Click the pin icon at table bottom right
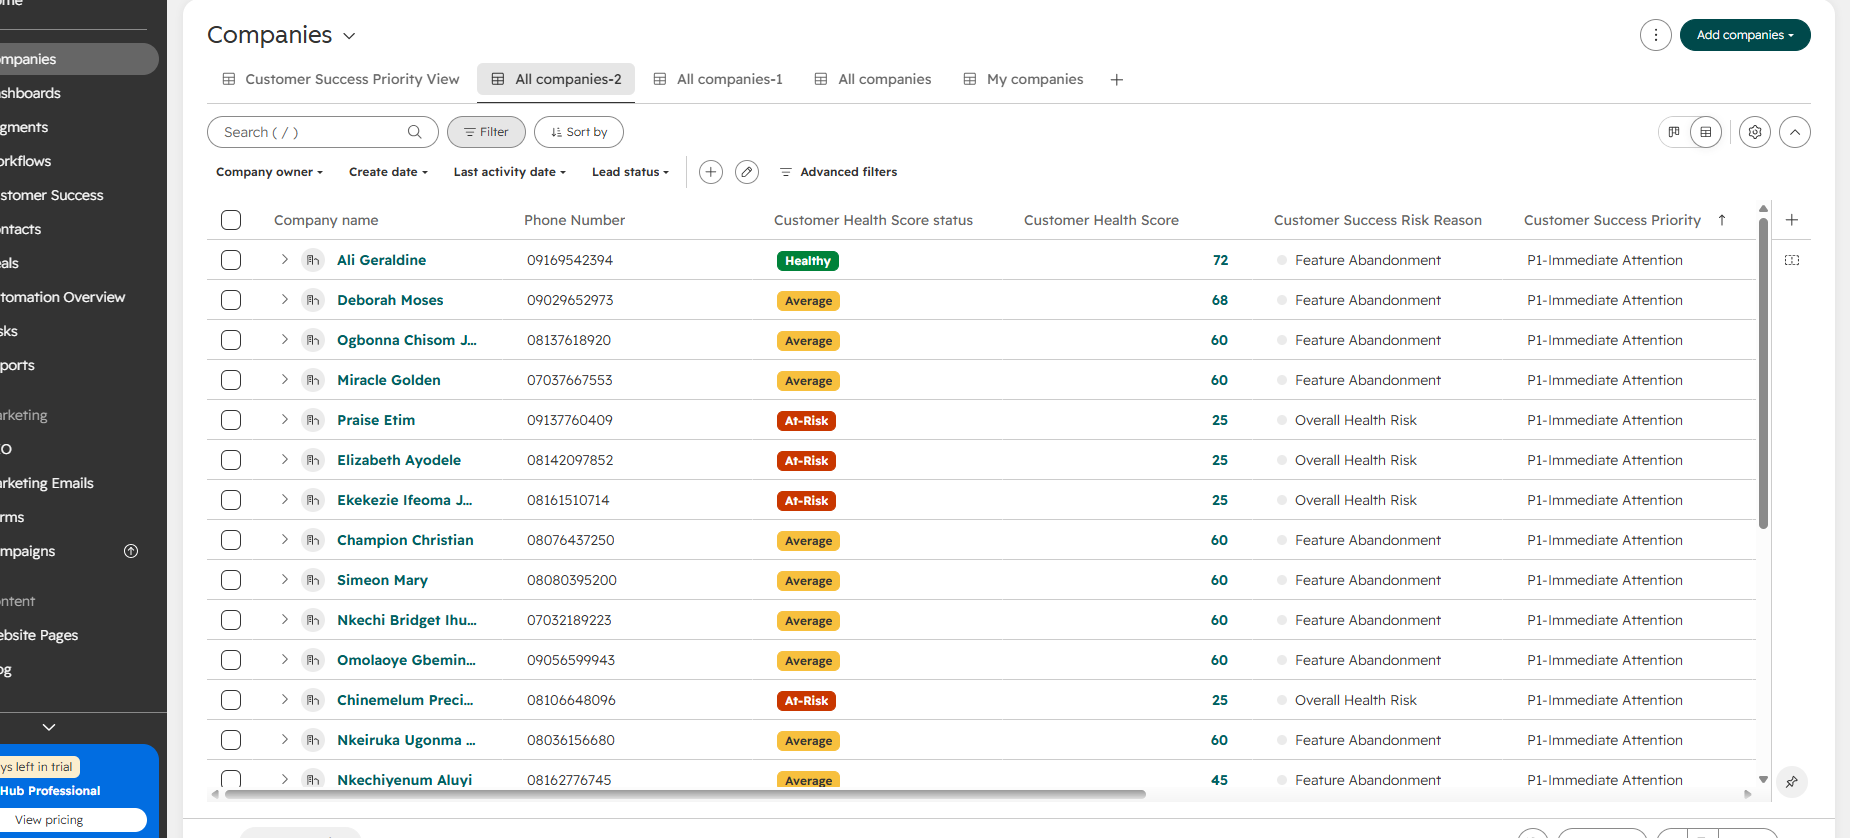1850x838 pixels. pyautogui.click(x=1792, y=782)
